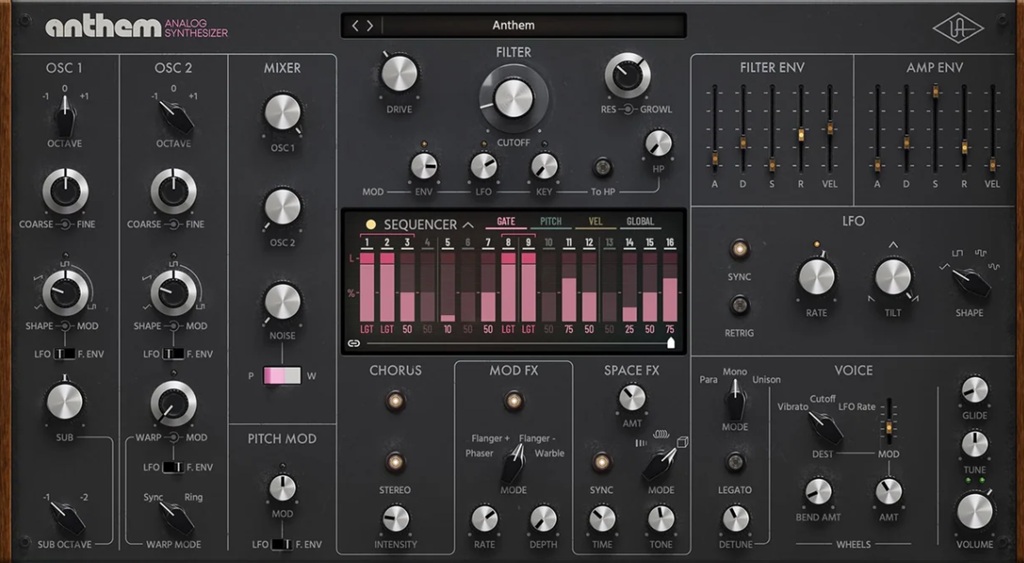Click the filter ENV mod knob
The width and height of the screenshot is (1024, 563).
click(424, 166)
